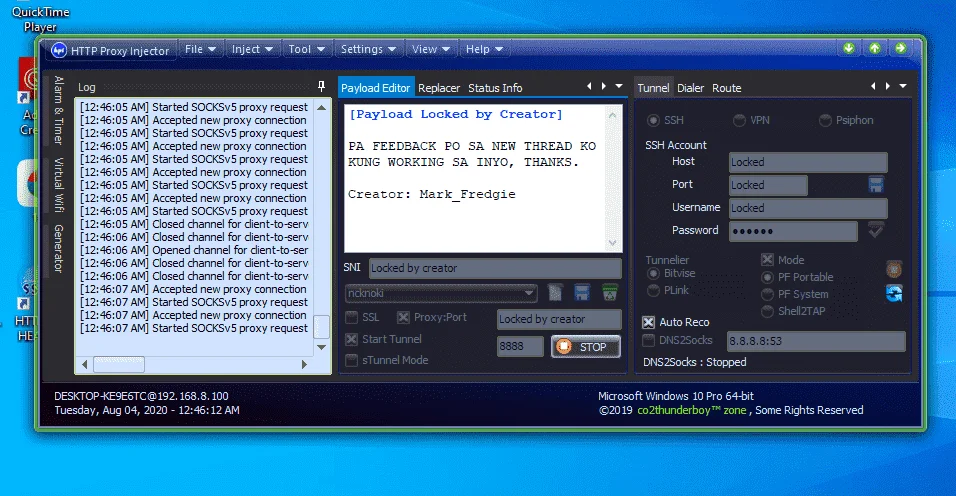Click the blue floppy save icon below SNI
956x496 pixels.
point(582,292)
